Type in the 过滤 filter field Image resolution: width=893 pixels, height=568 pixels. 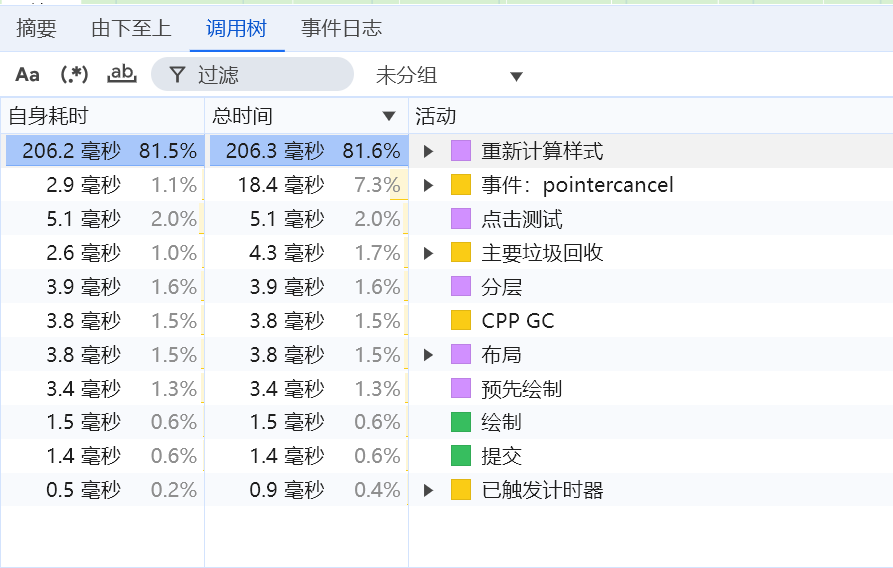coord(270,75)
